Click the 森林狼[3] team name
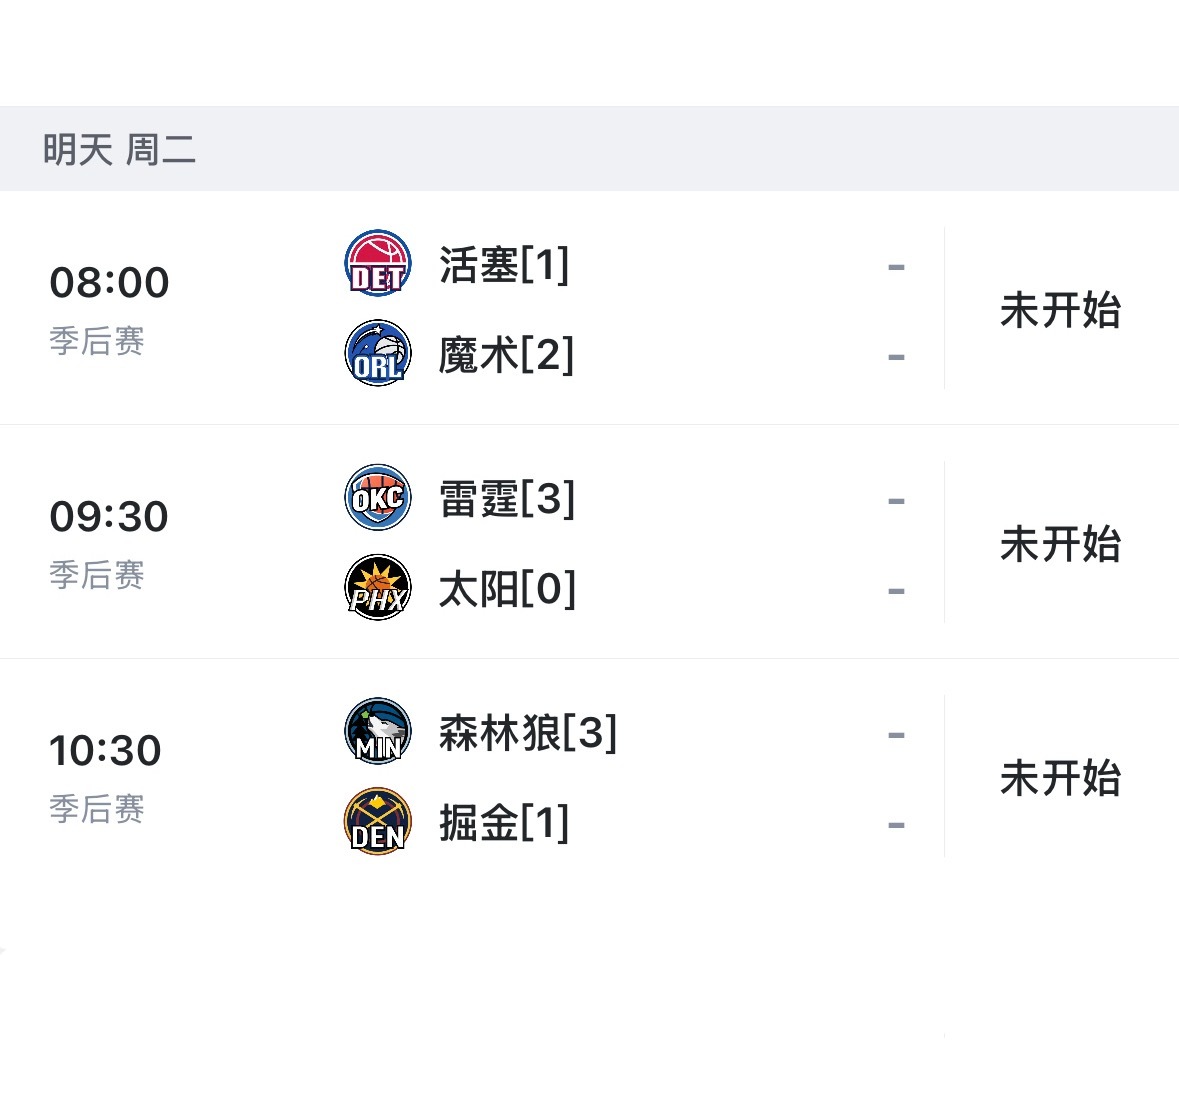This screenshot has height=1098, width=1179. 527,731
